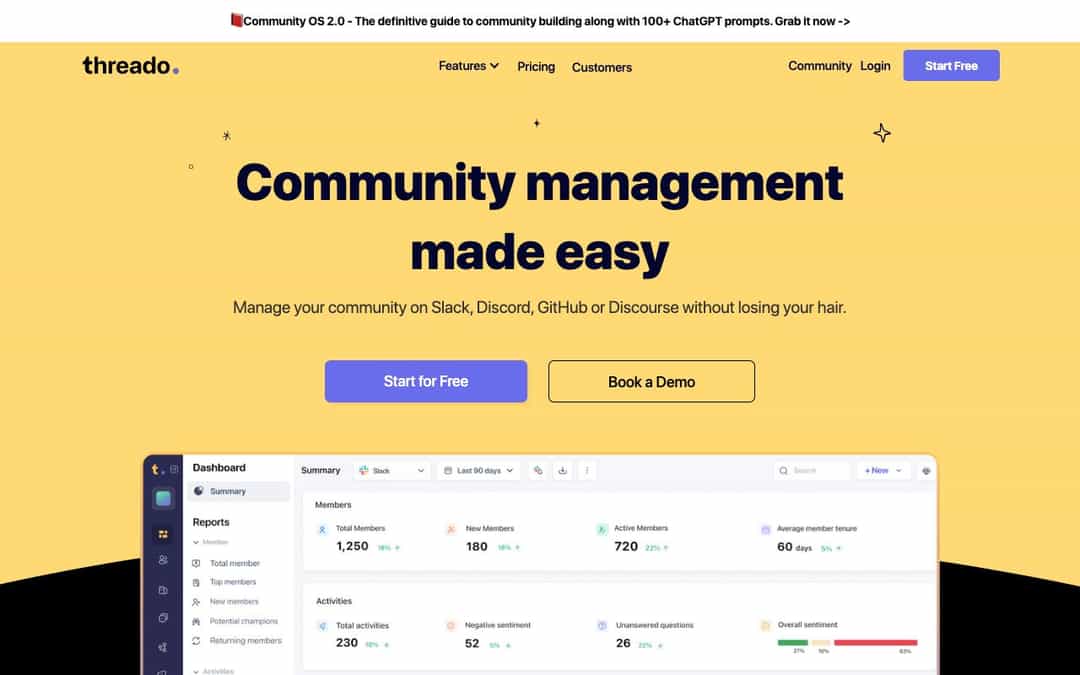Click the profile icon right of + New
Viewport: 1080px width, 675px height.
(x=926, y=471)
